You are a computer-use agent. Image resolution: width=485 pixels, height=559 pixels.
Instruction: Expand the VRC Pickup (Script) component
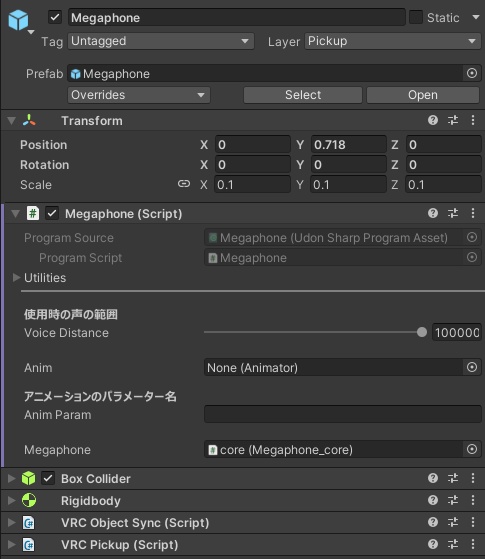click(x=11, y=545)
